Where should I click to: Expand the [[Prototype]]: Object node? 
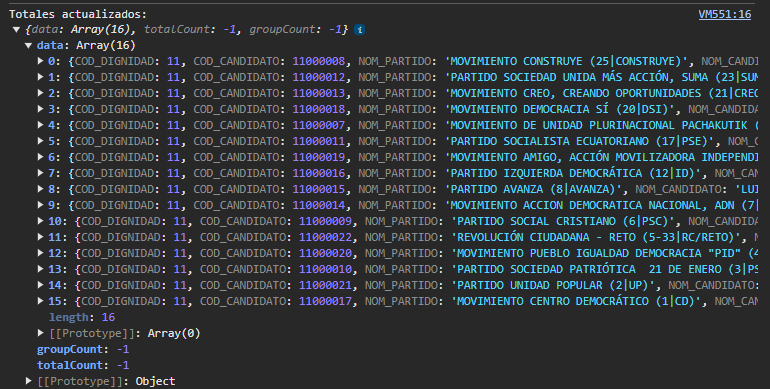(x=28, y=381)
